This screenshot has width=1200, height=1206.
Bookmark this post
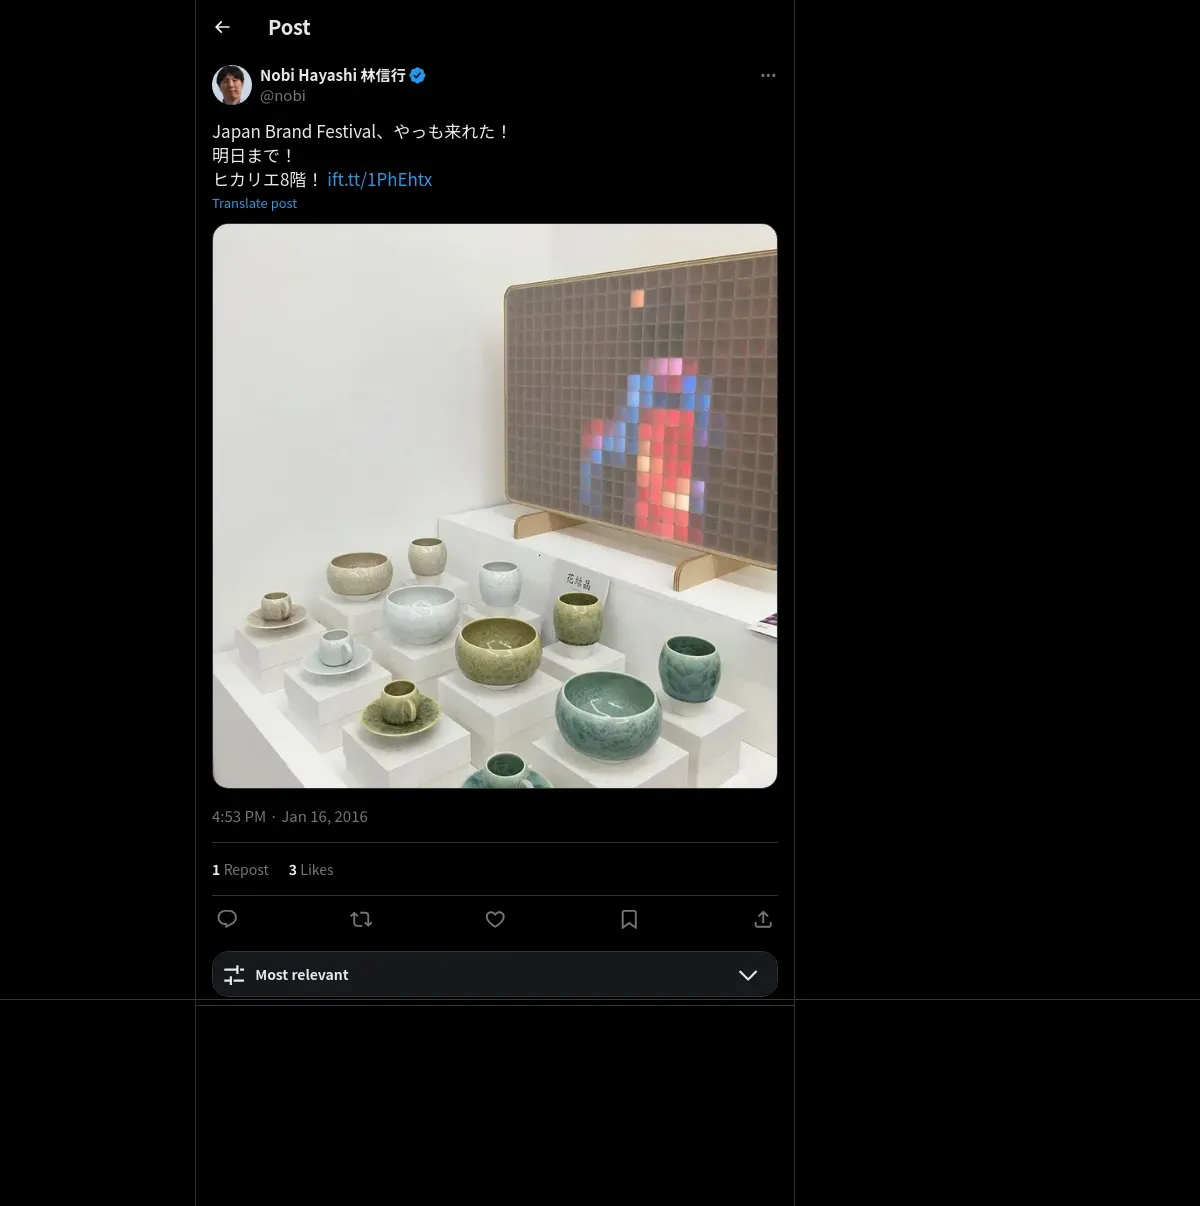tap(629, 919)
